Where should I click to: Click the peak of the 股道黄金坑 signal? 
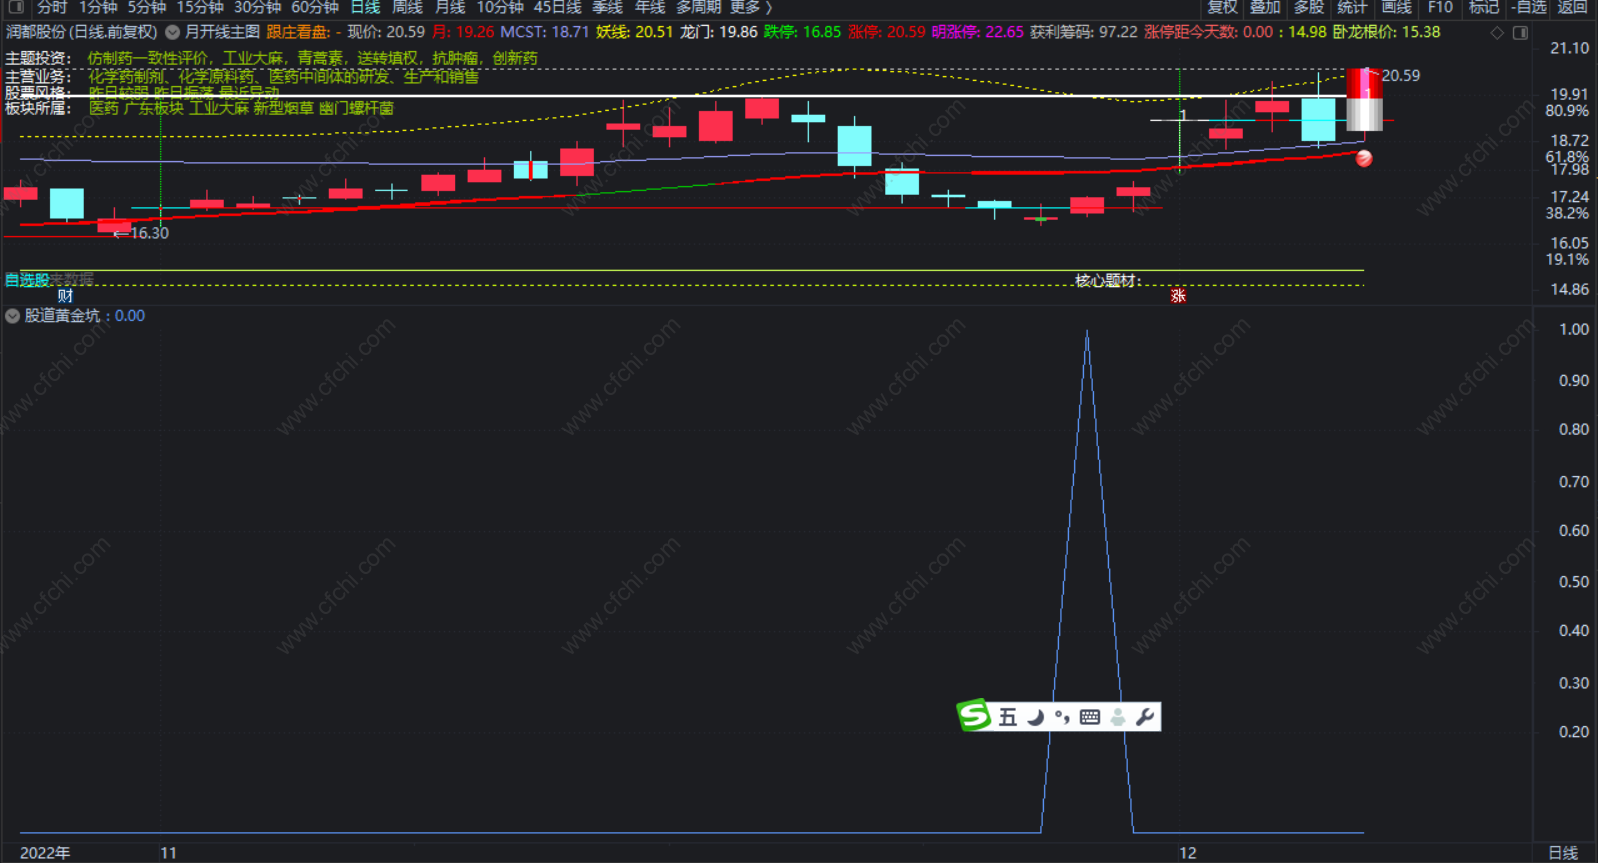[x=1087, y=333]
